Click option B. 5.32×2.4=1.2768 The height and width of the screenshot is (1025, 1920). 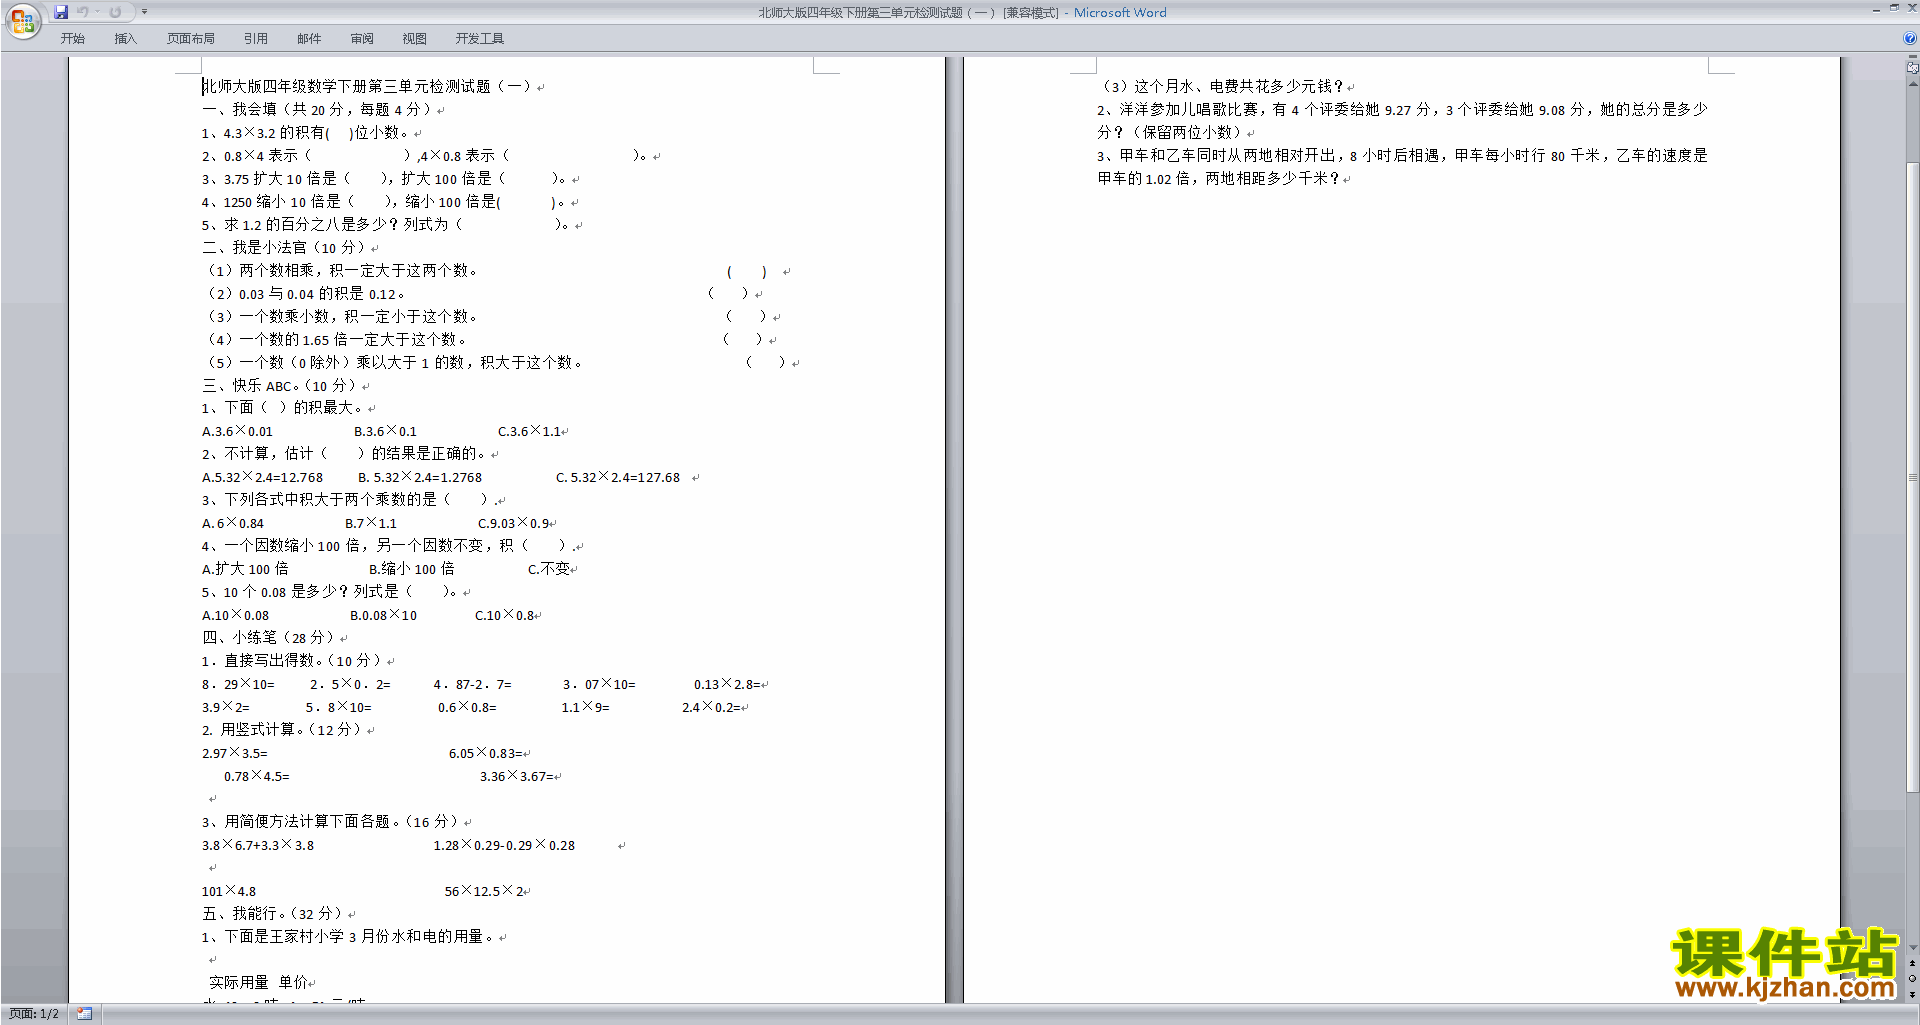coord(419,478)
